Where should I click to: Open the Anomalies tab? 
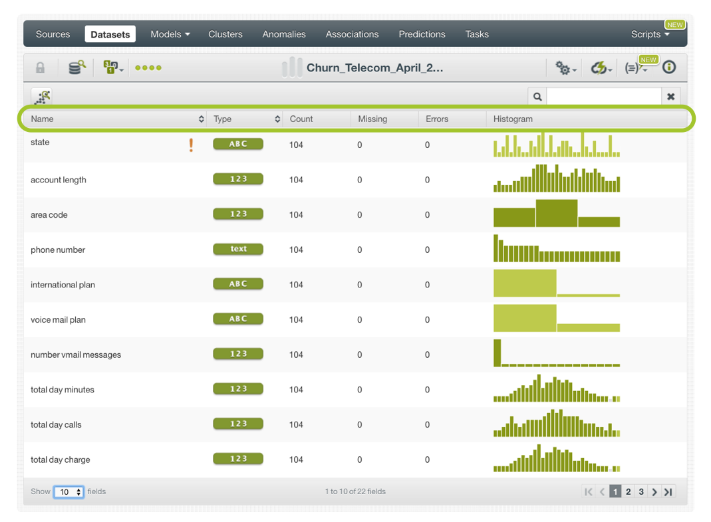(x=284, y=34)
